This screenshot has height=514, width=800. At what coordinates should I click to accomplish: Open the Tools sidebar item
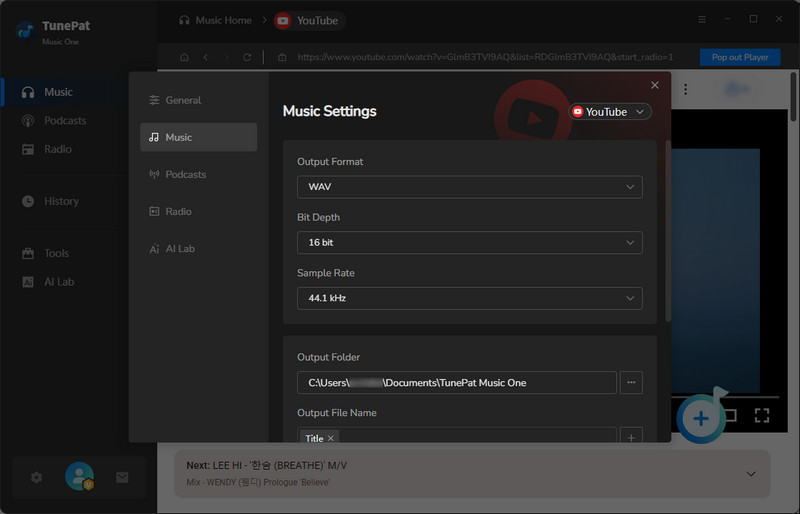[57, 253]
